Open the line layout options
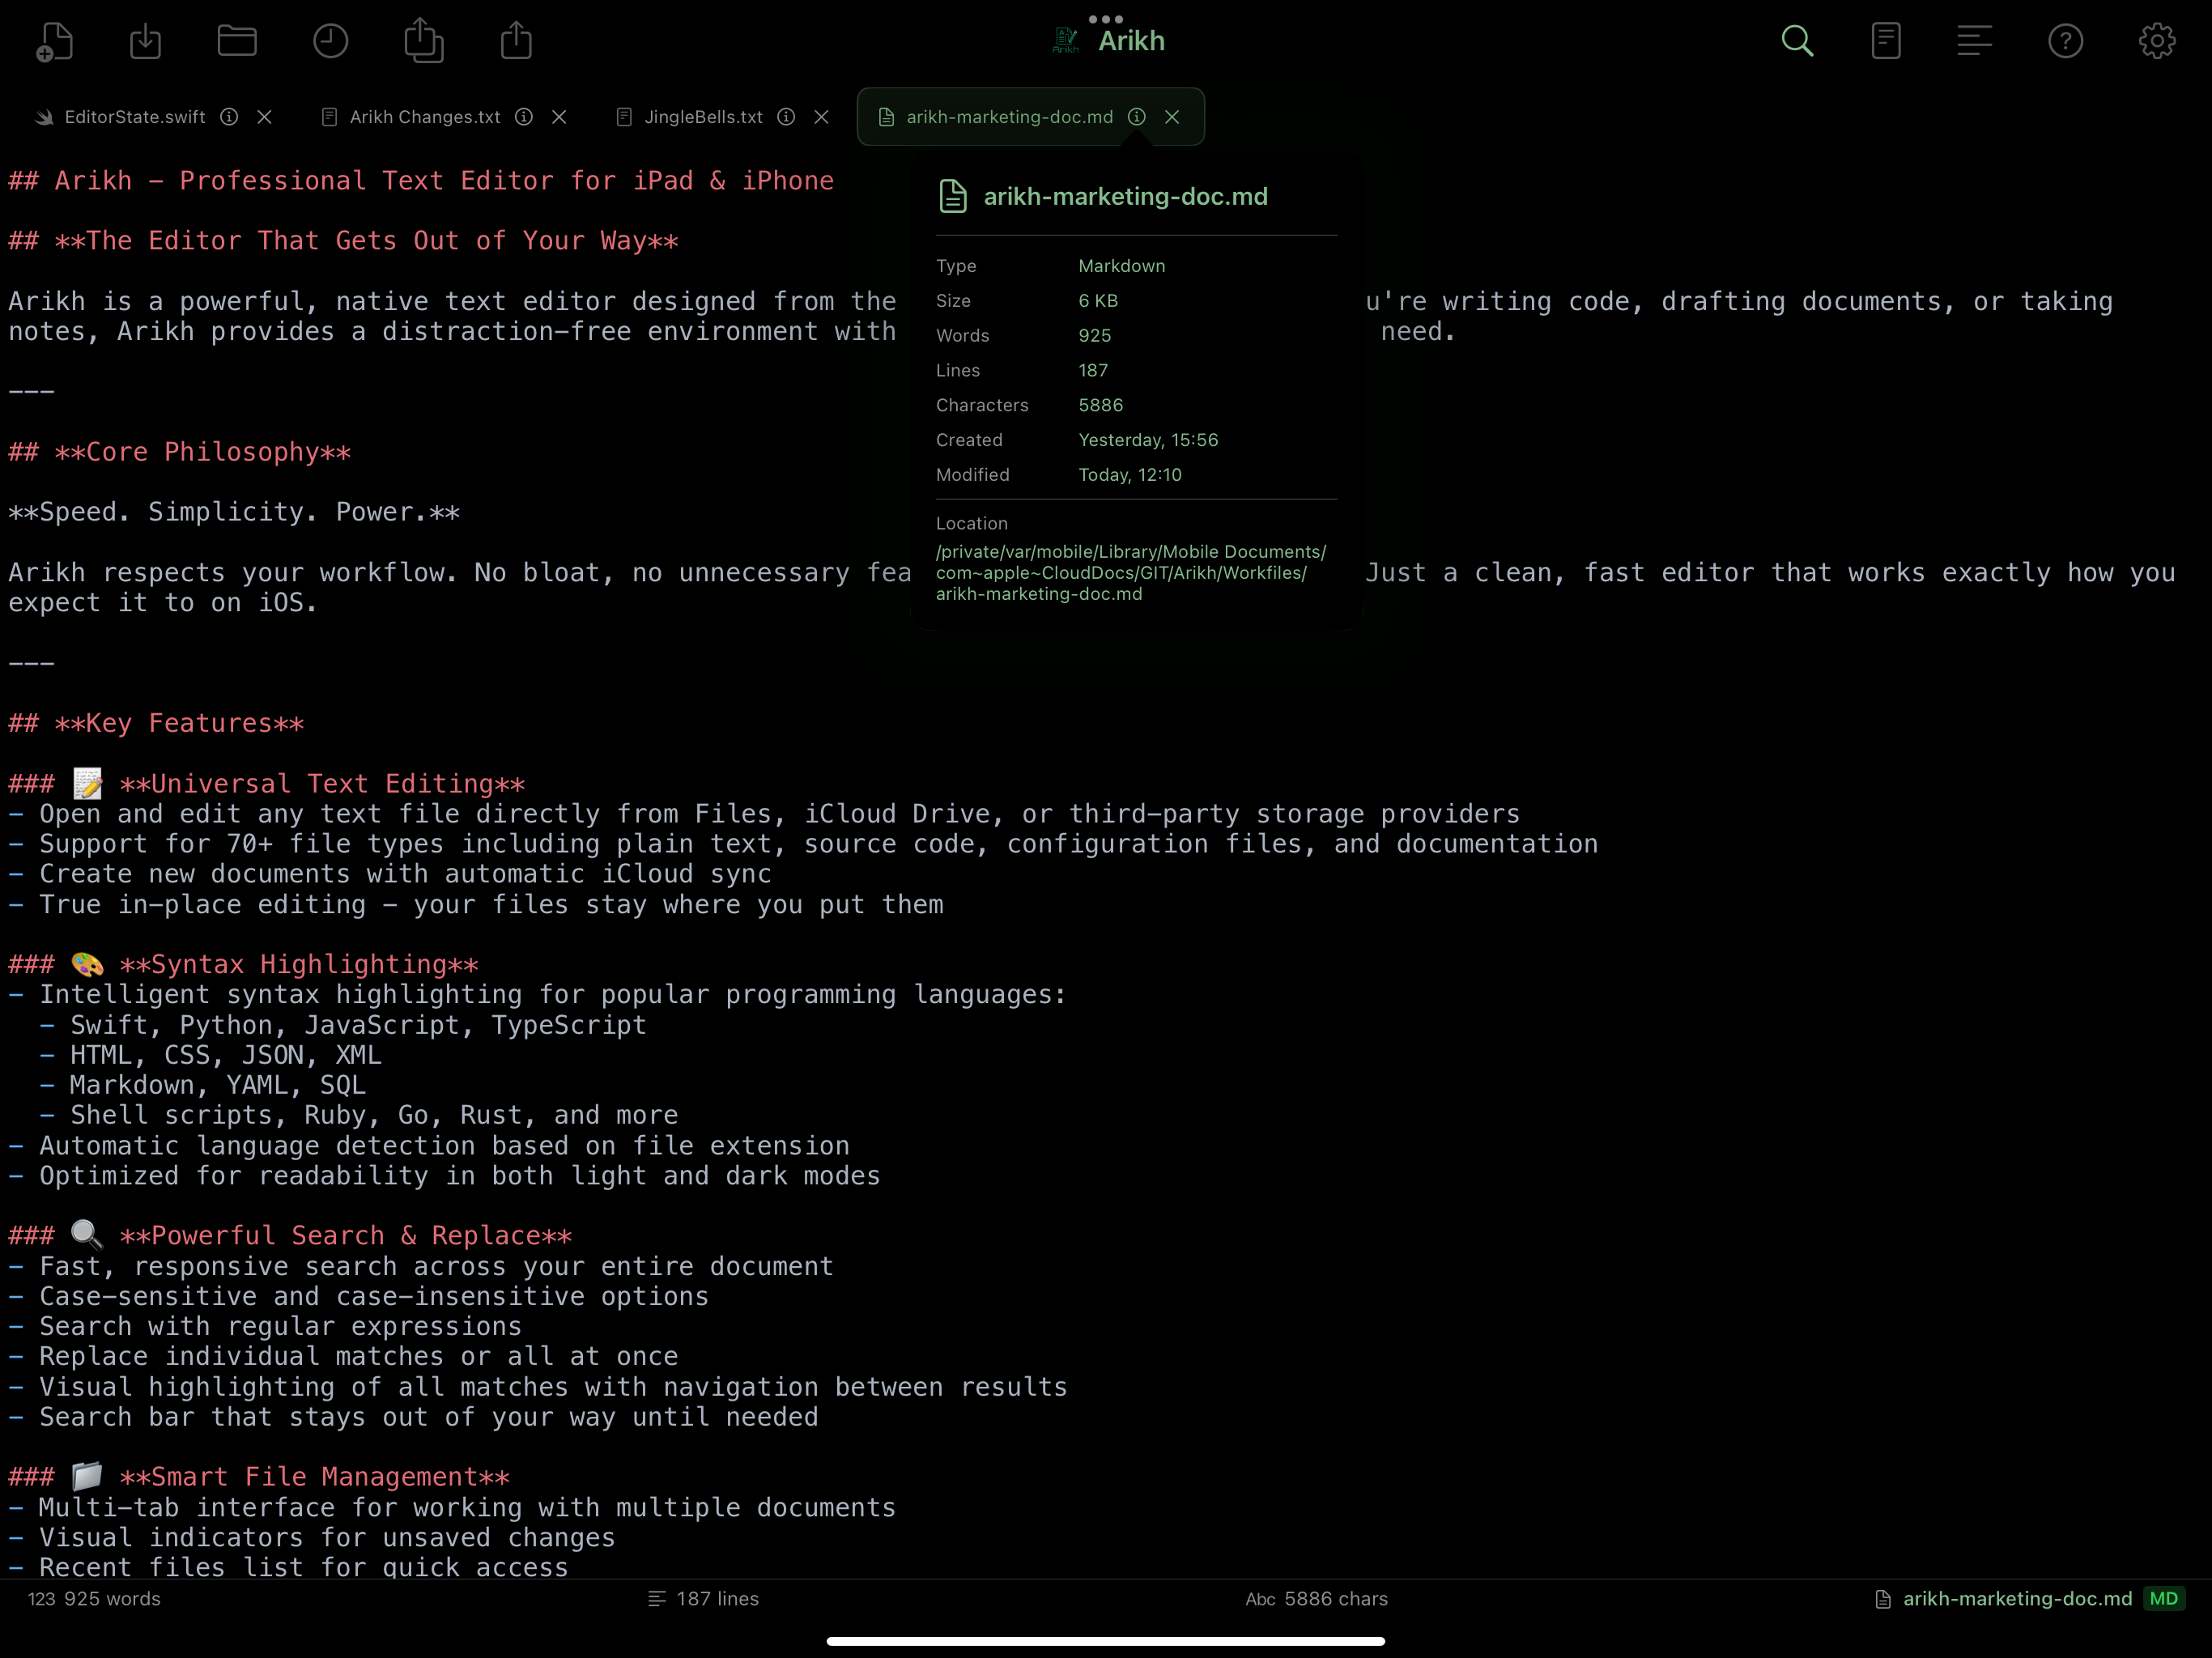The width and height of the screenshot is (2212, 1658). tap(1975, 40)
